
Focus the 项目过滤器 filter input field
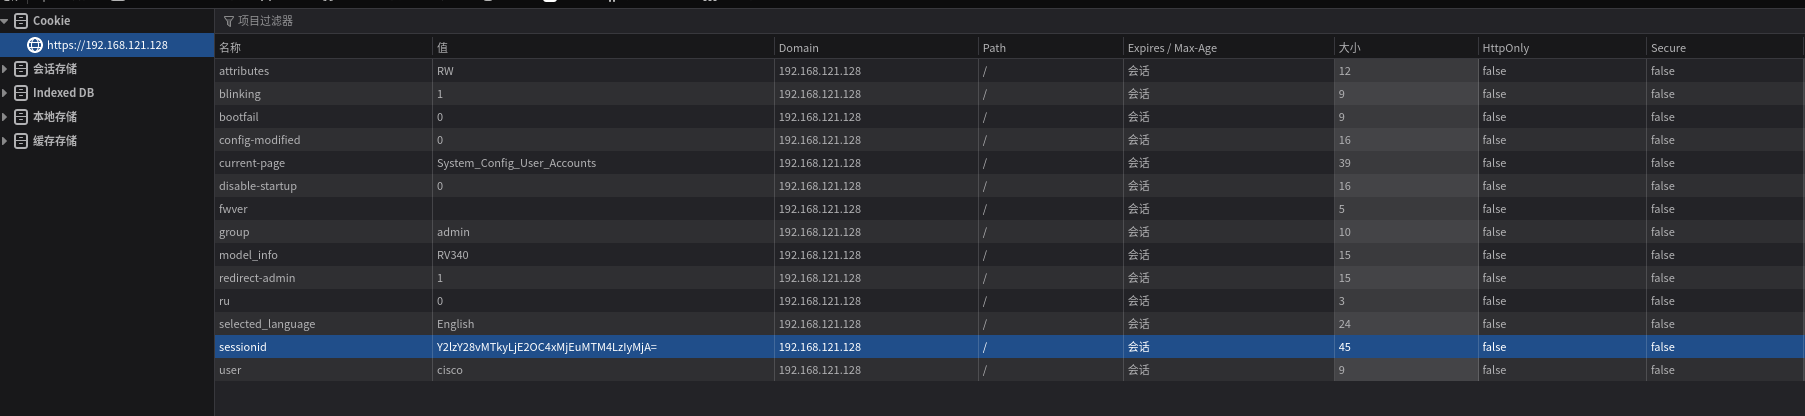[x=1010, y=21]
